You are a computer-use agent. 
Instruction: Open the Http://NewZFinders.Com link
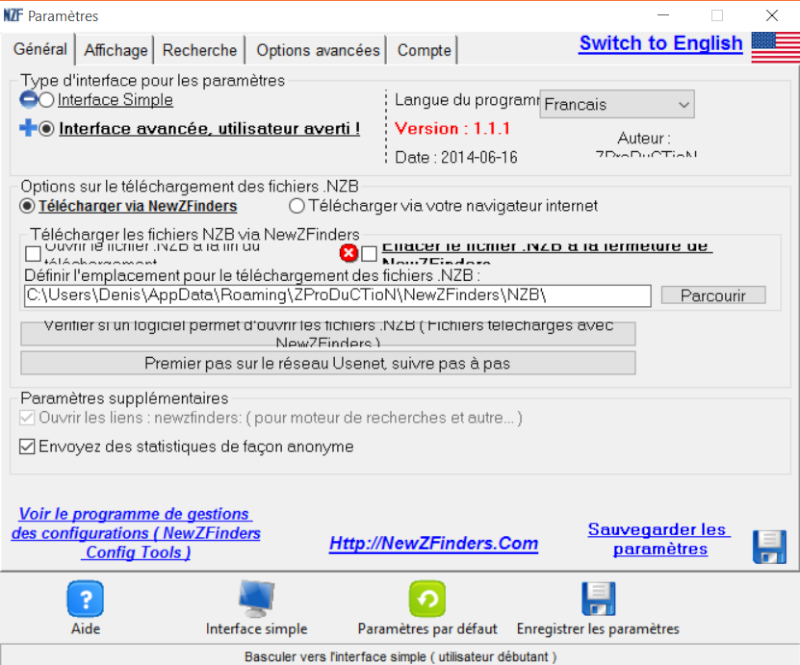point(434,543)
